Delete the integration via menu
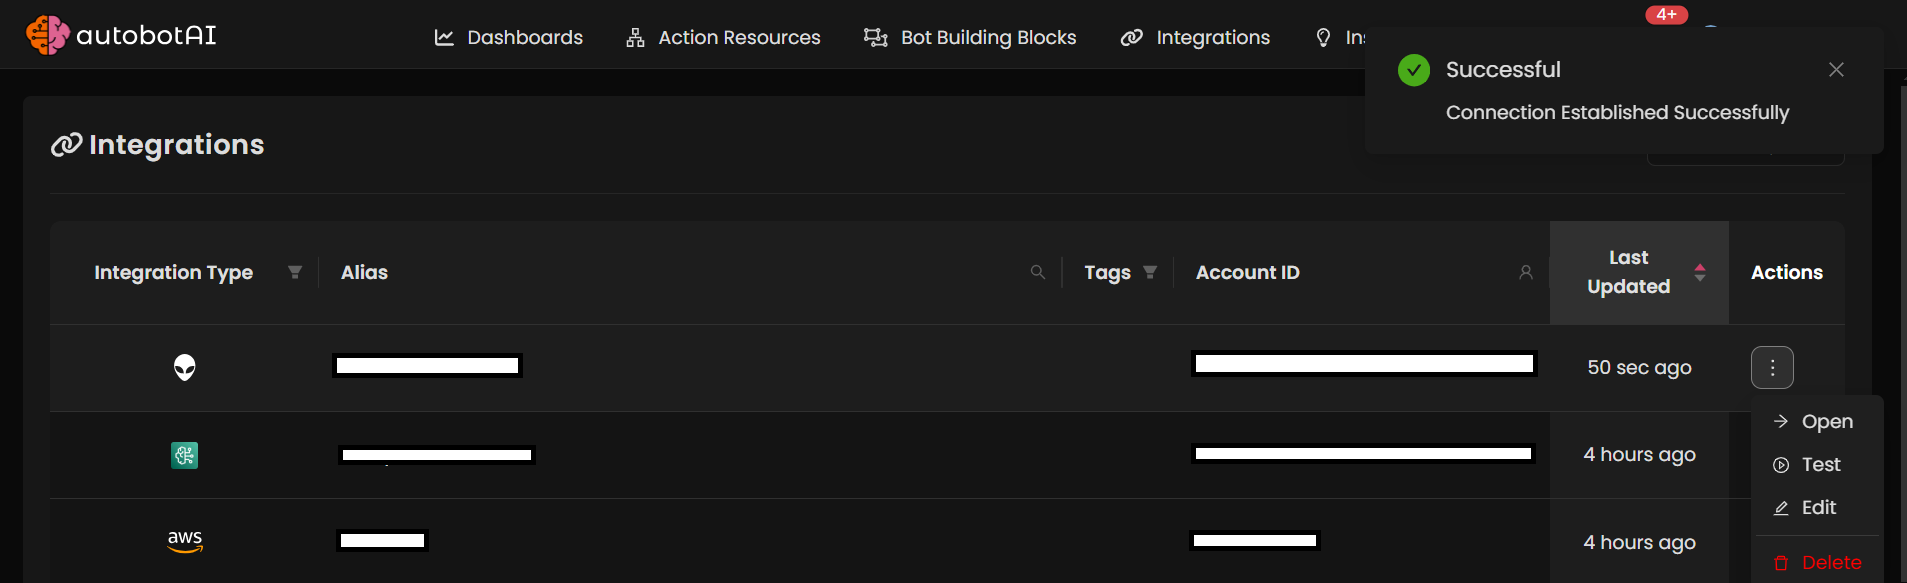The height and width of the screenshot is (583, 1907). pyautogui.click(x=1830, y=563)
